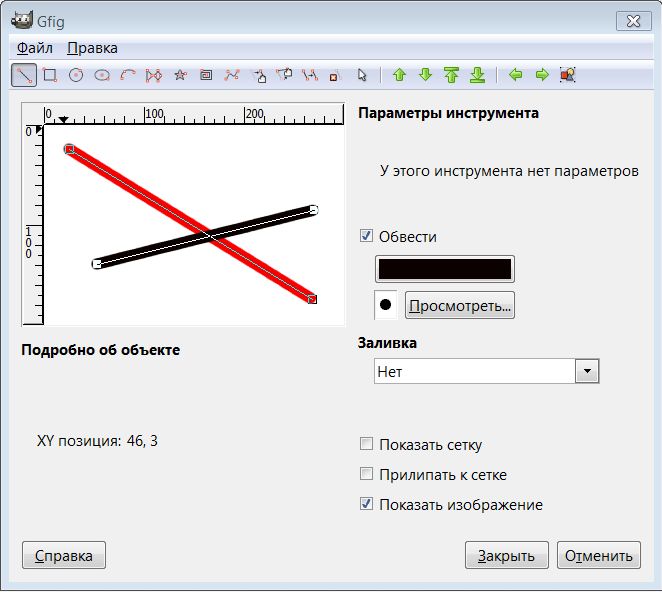Image resolution: width=662 pixels, height=592 pixels.
Task: Lower selected object with down arrow
Action: (425, 75)
